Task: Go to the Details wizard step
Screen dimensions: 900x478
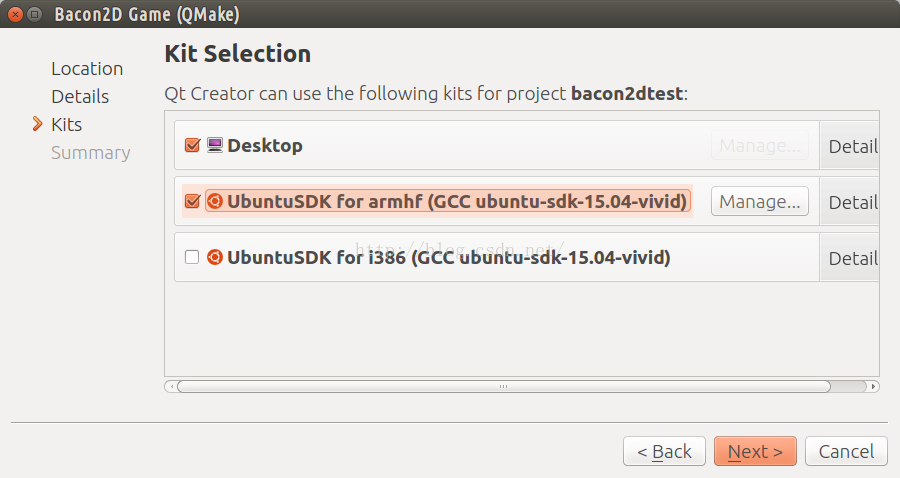Action: (x=80, y=96)
